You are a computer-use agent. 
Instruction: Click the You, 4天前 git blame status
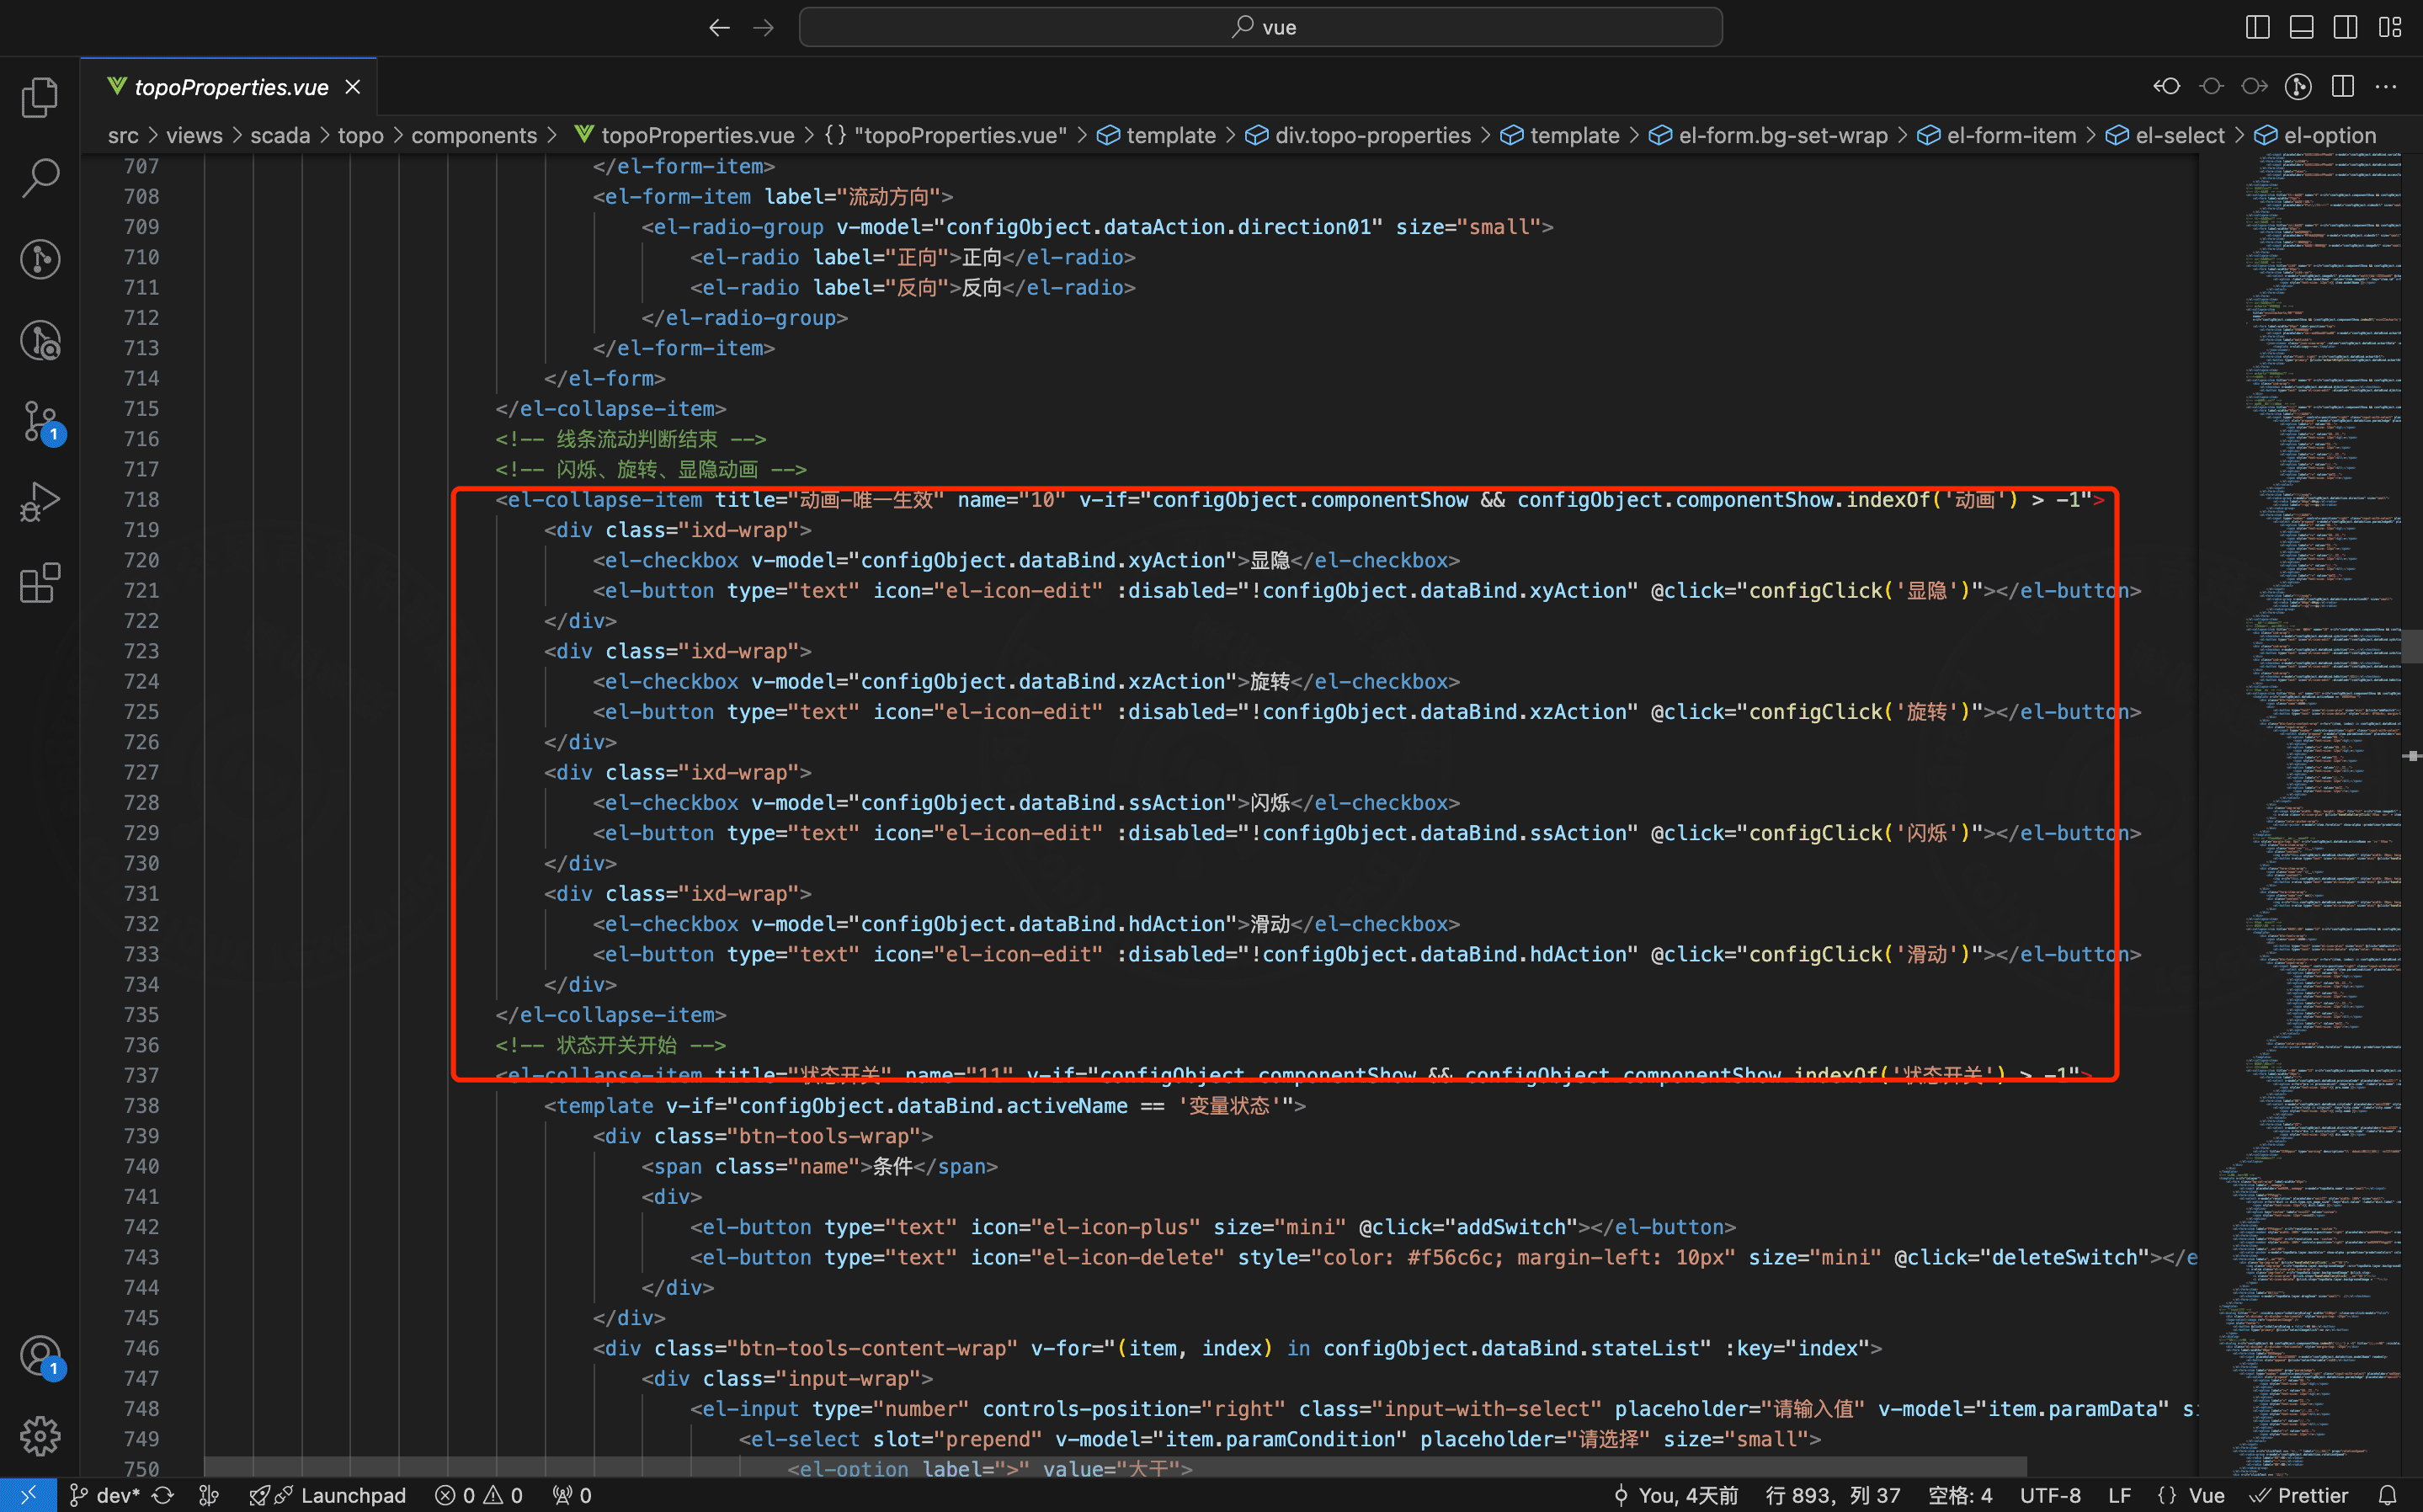tap(1676, 1495)
